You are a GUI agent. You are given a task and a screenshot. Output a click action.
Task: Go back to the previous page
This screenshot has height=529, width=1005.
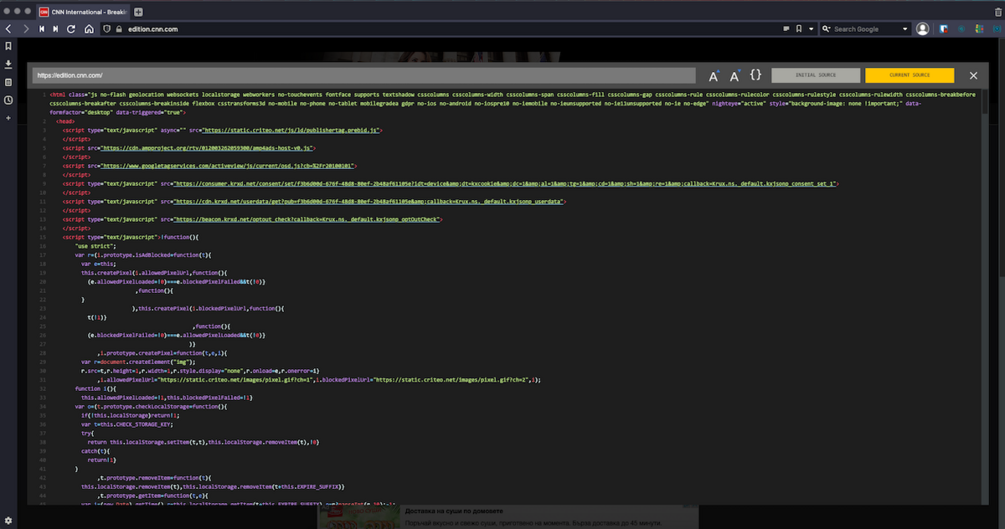(8, 29)
